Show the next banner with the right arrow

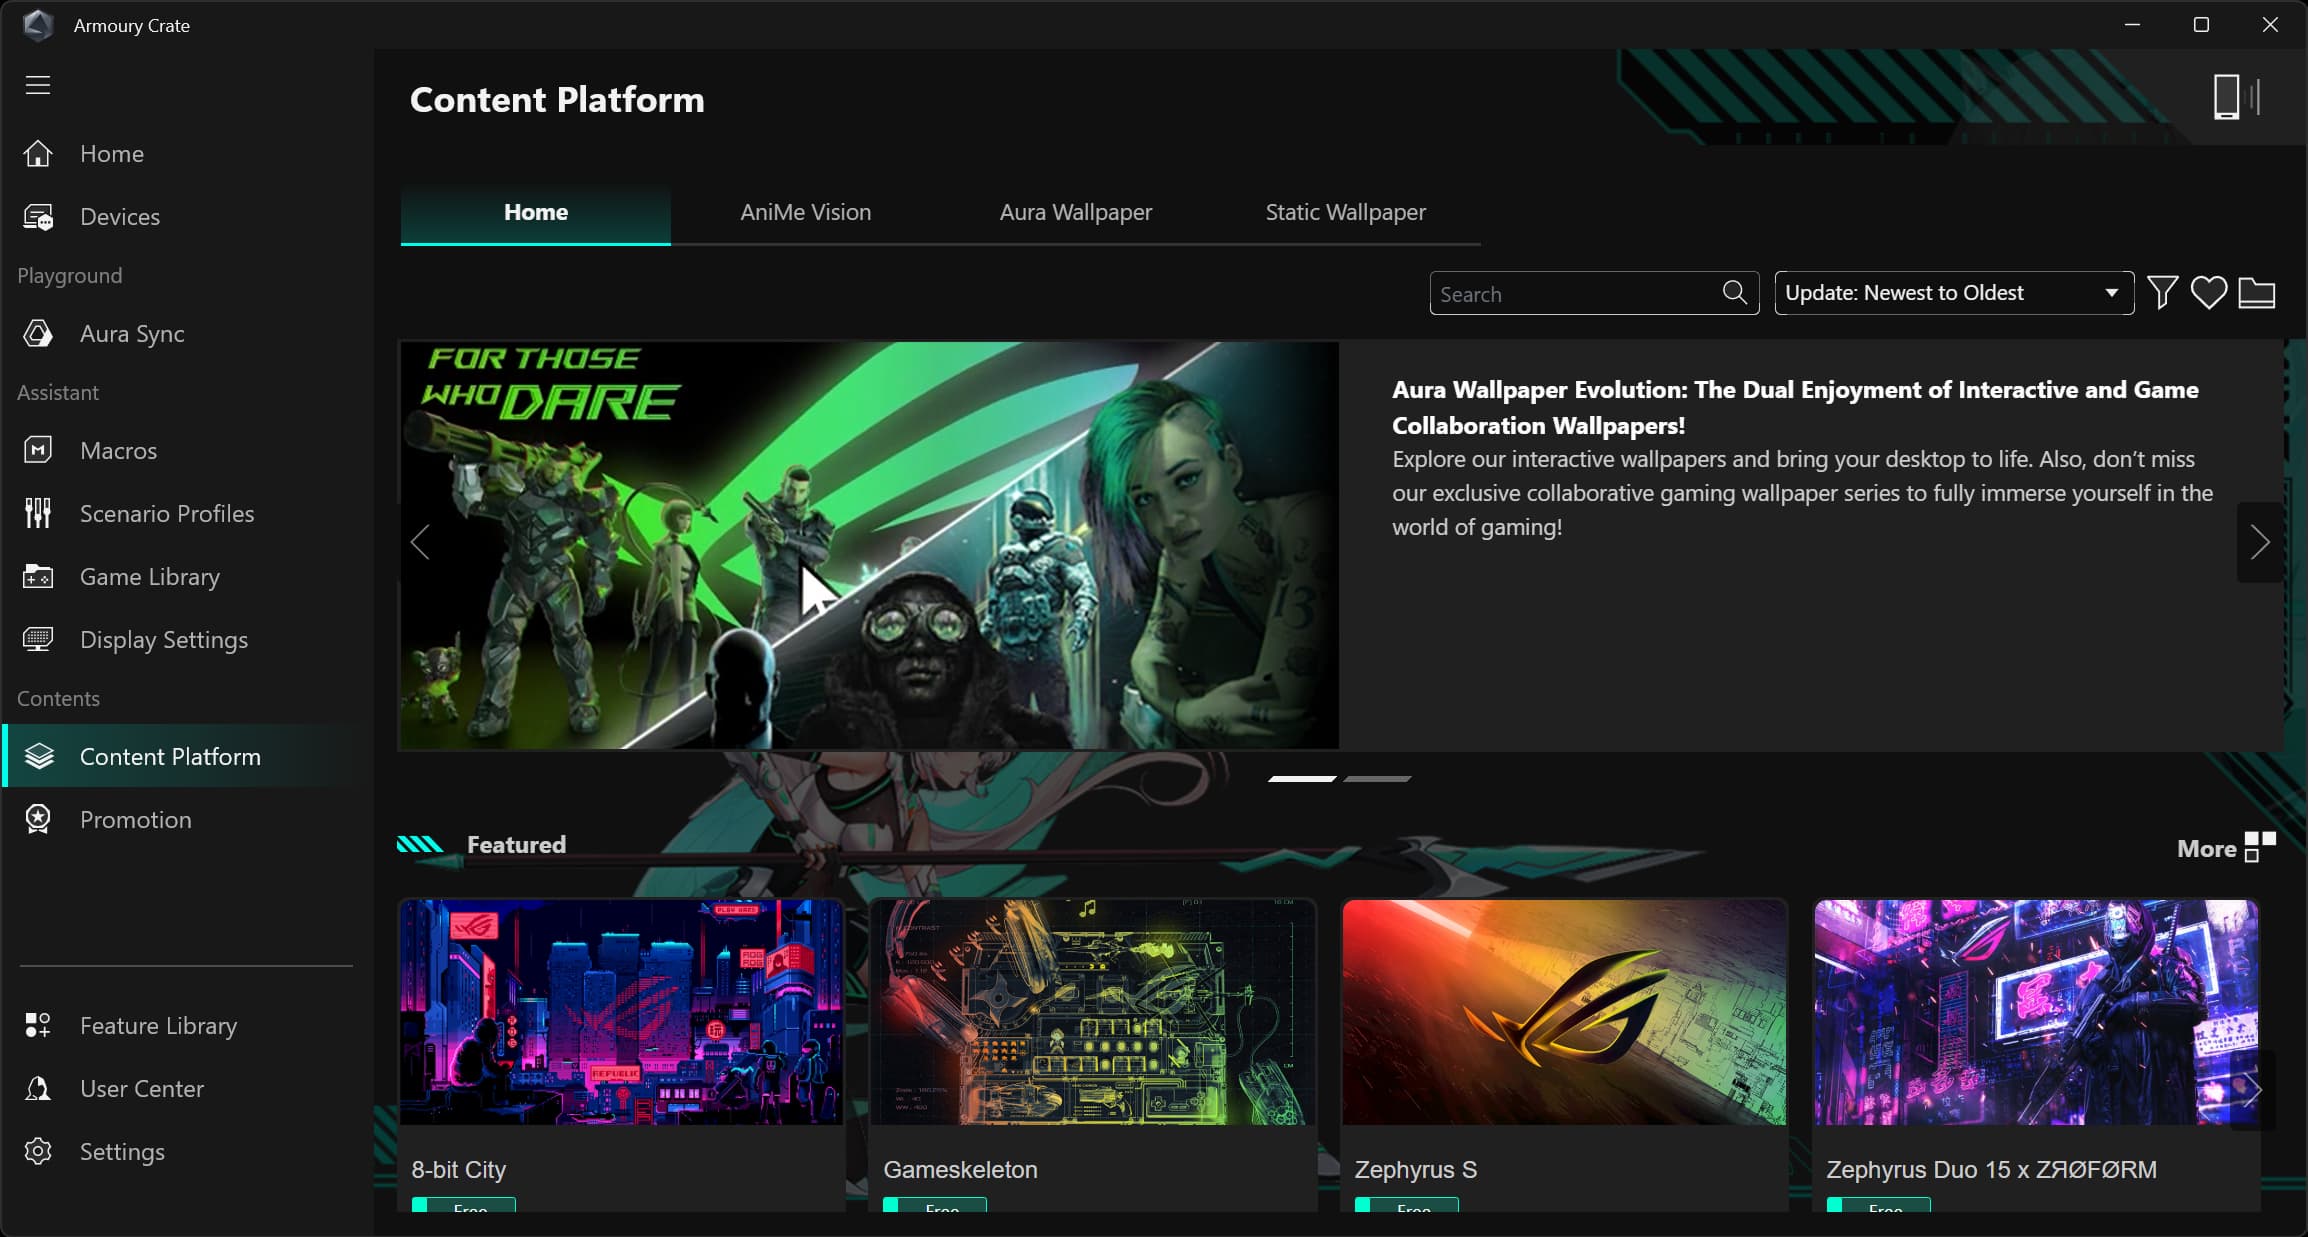pos(2259,543)
